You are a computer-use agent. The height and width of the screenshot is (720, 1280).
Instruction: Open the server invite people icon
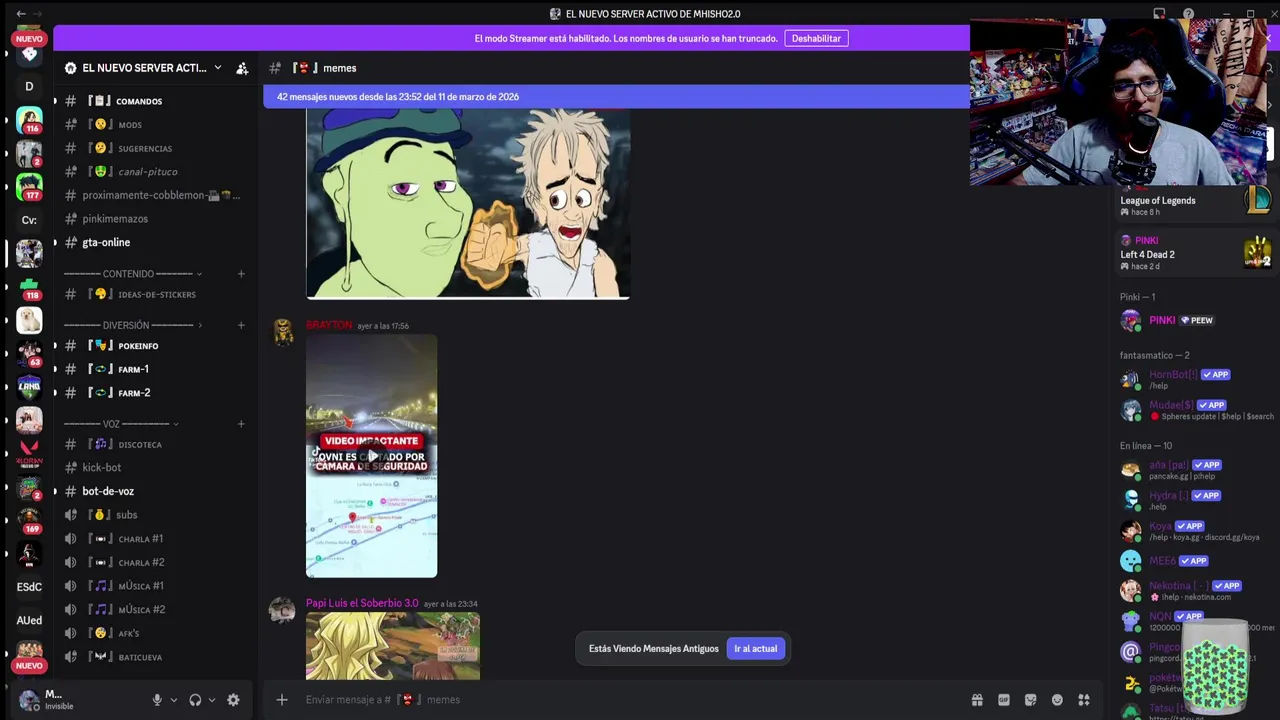pyautogui.click(x=242, y=68)
